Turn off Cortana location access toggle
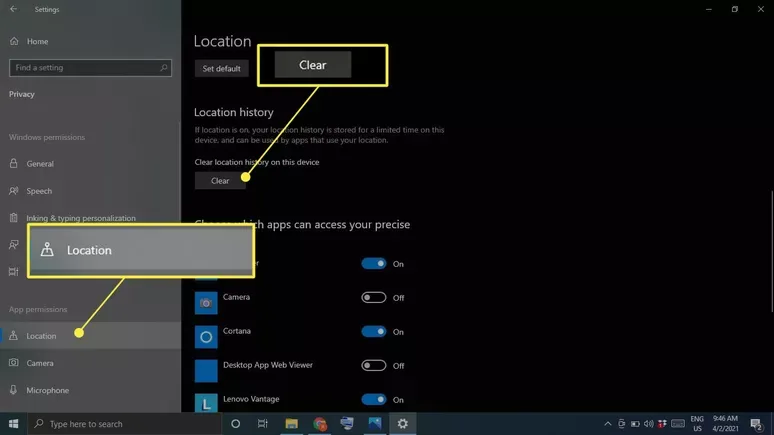Viewport: 774px width, 435px height. point(374,332)
